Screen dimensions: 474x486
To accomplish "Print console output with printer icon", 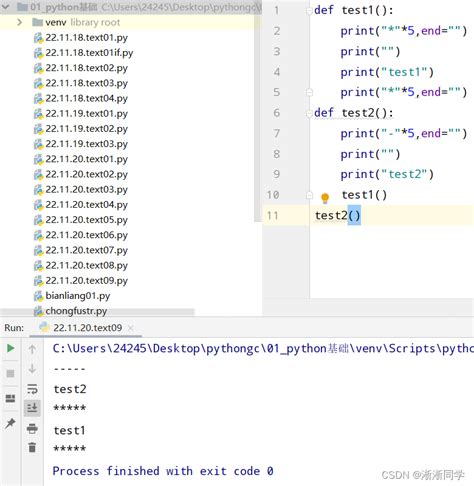I will (32, 428).
